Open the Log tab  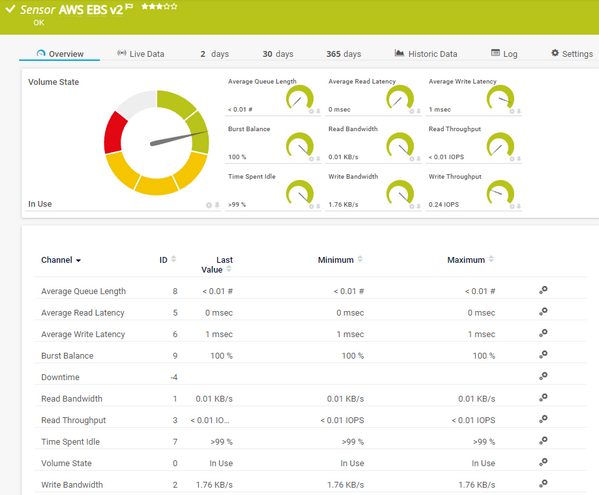click(504, 54)
